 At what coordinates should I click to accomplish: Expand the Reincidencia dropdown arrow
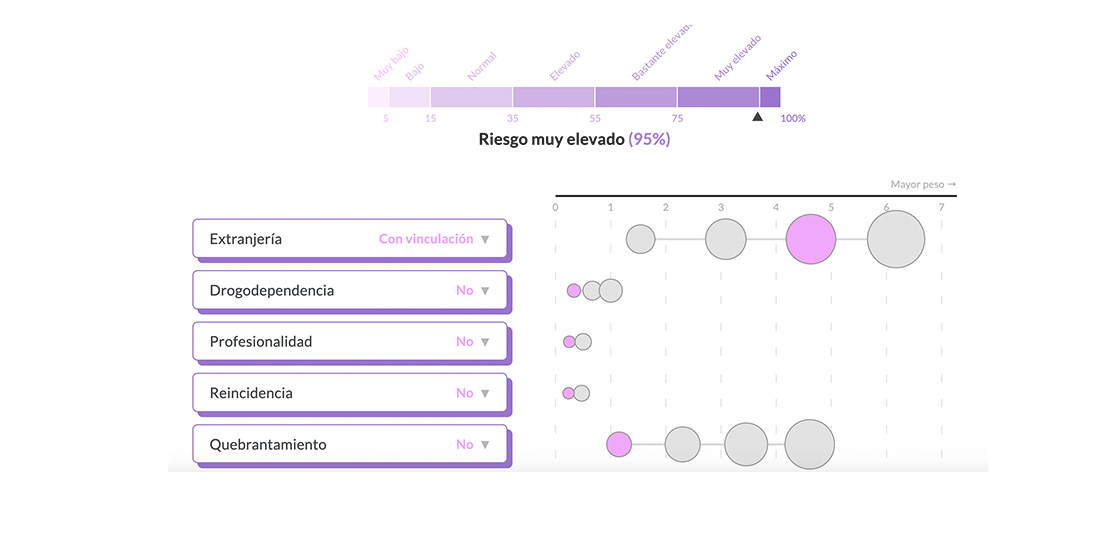click(485, 394)
